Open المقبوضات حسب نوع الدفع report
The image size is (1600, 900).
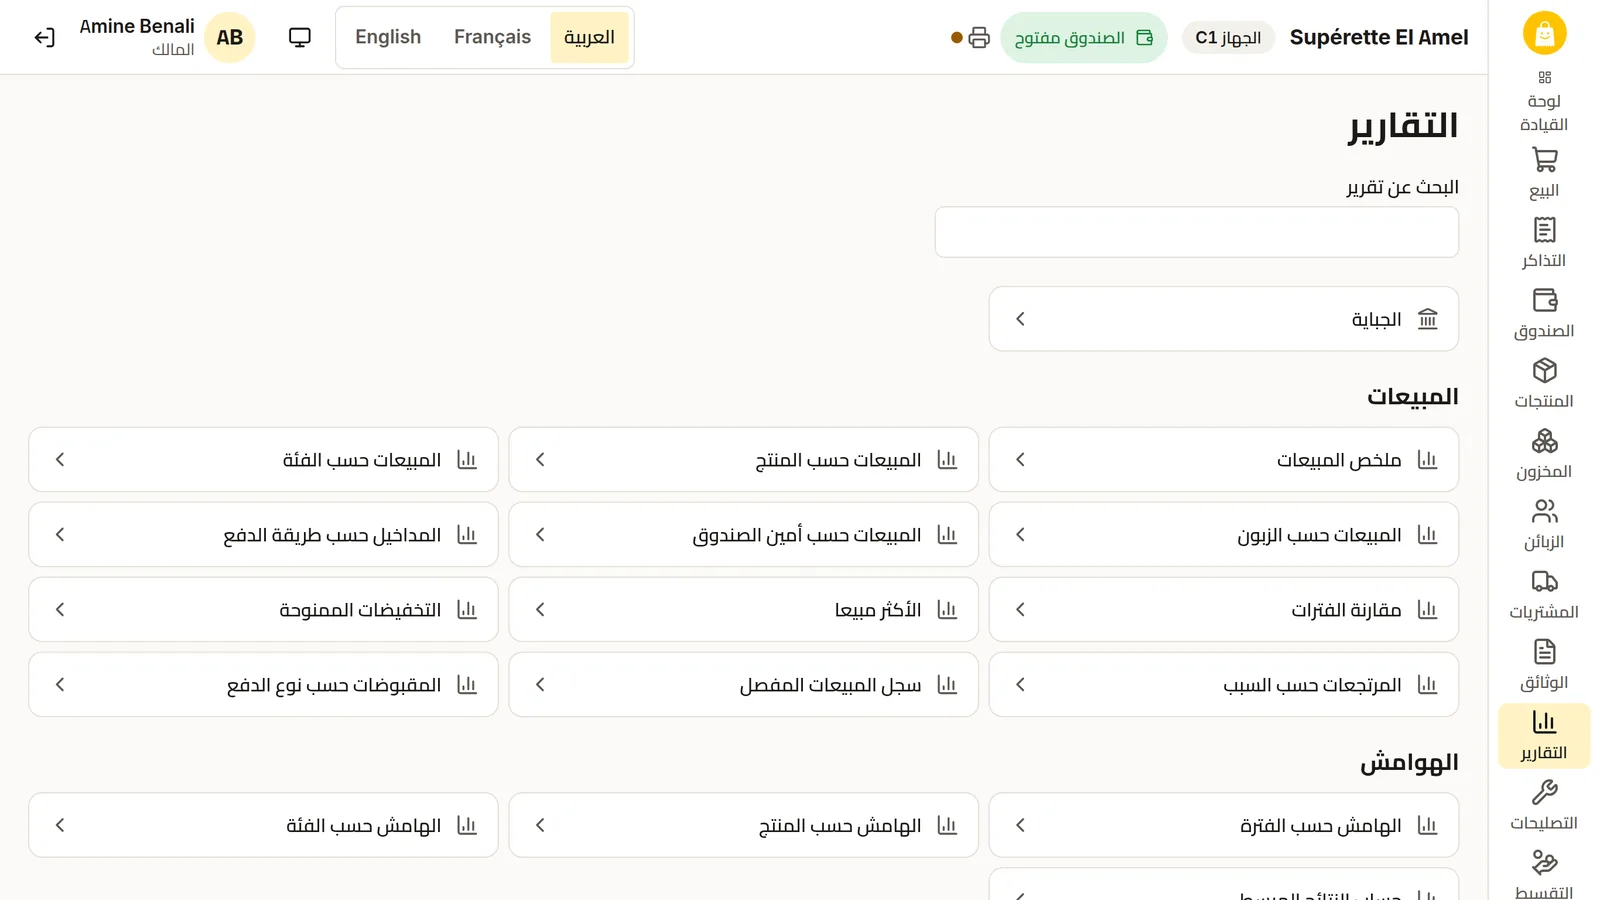pos(263,685)
